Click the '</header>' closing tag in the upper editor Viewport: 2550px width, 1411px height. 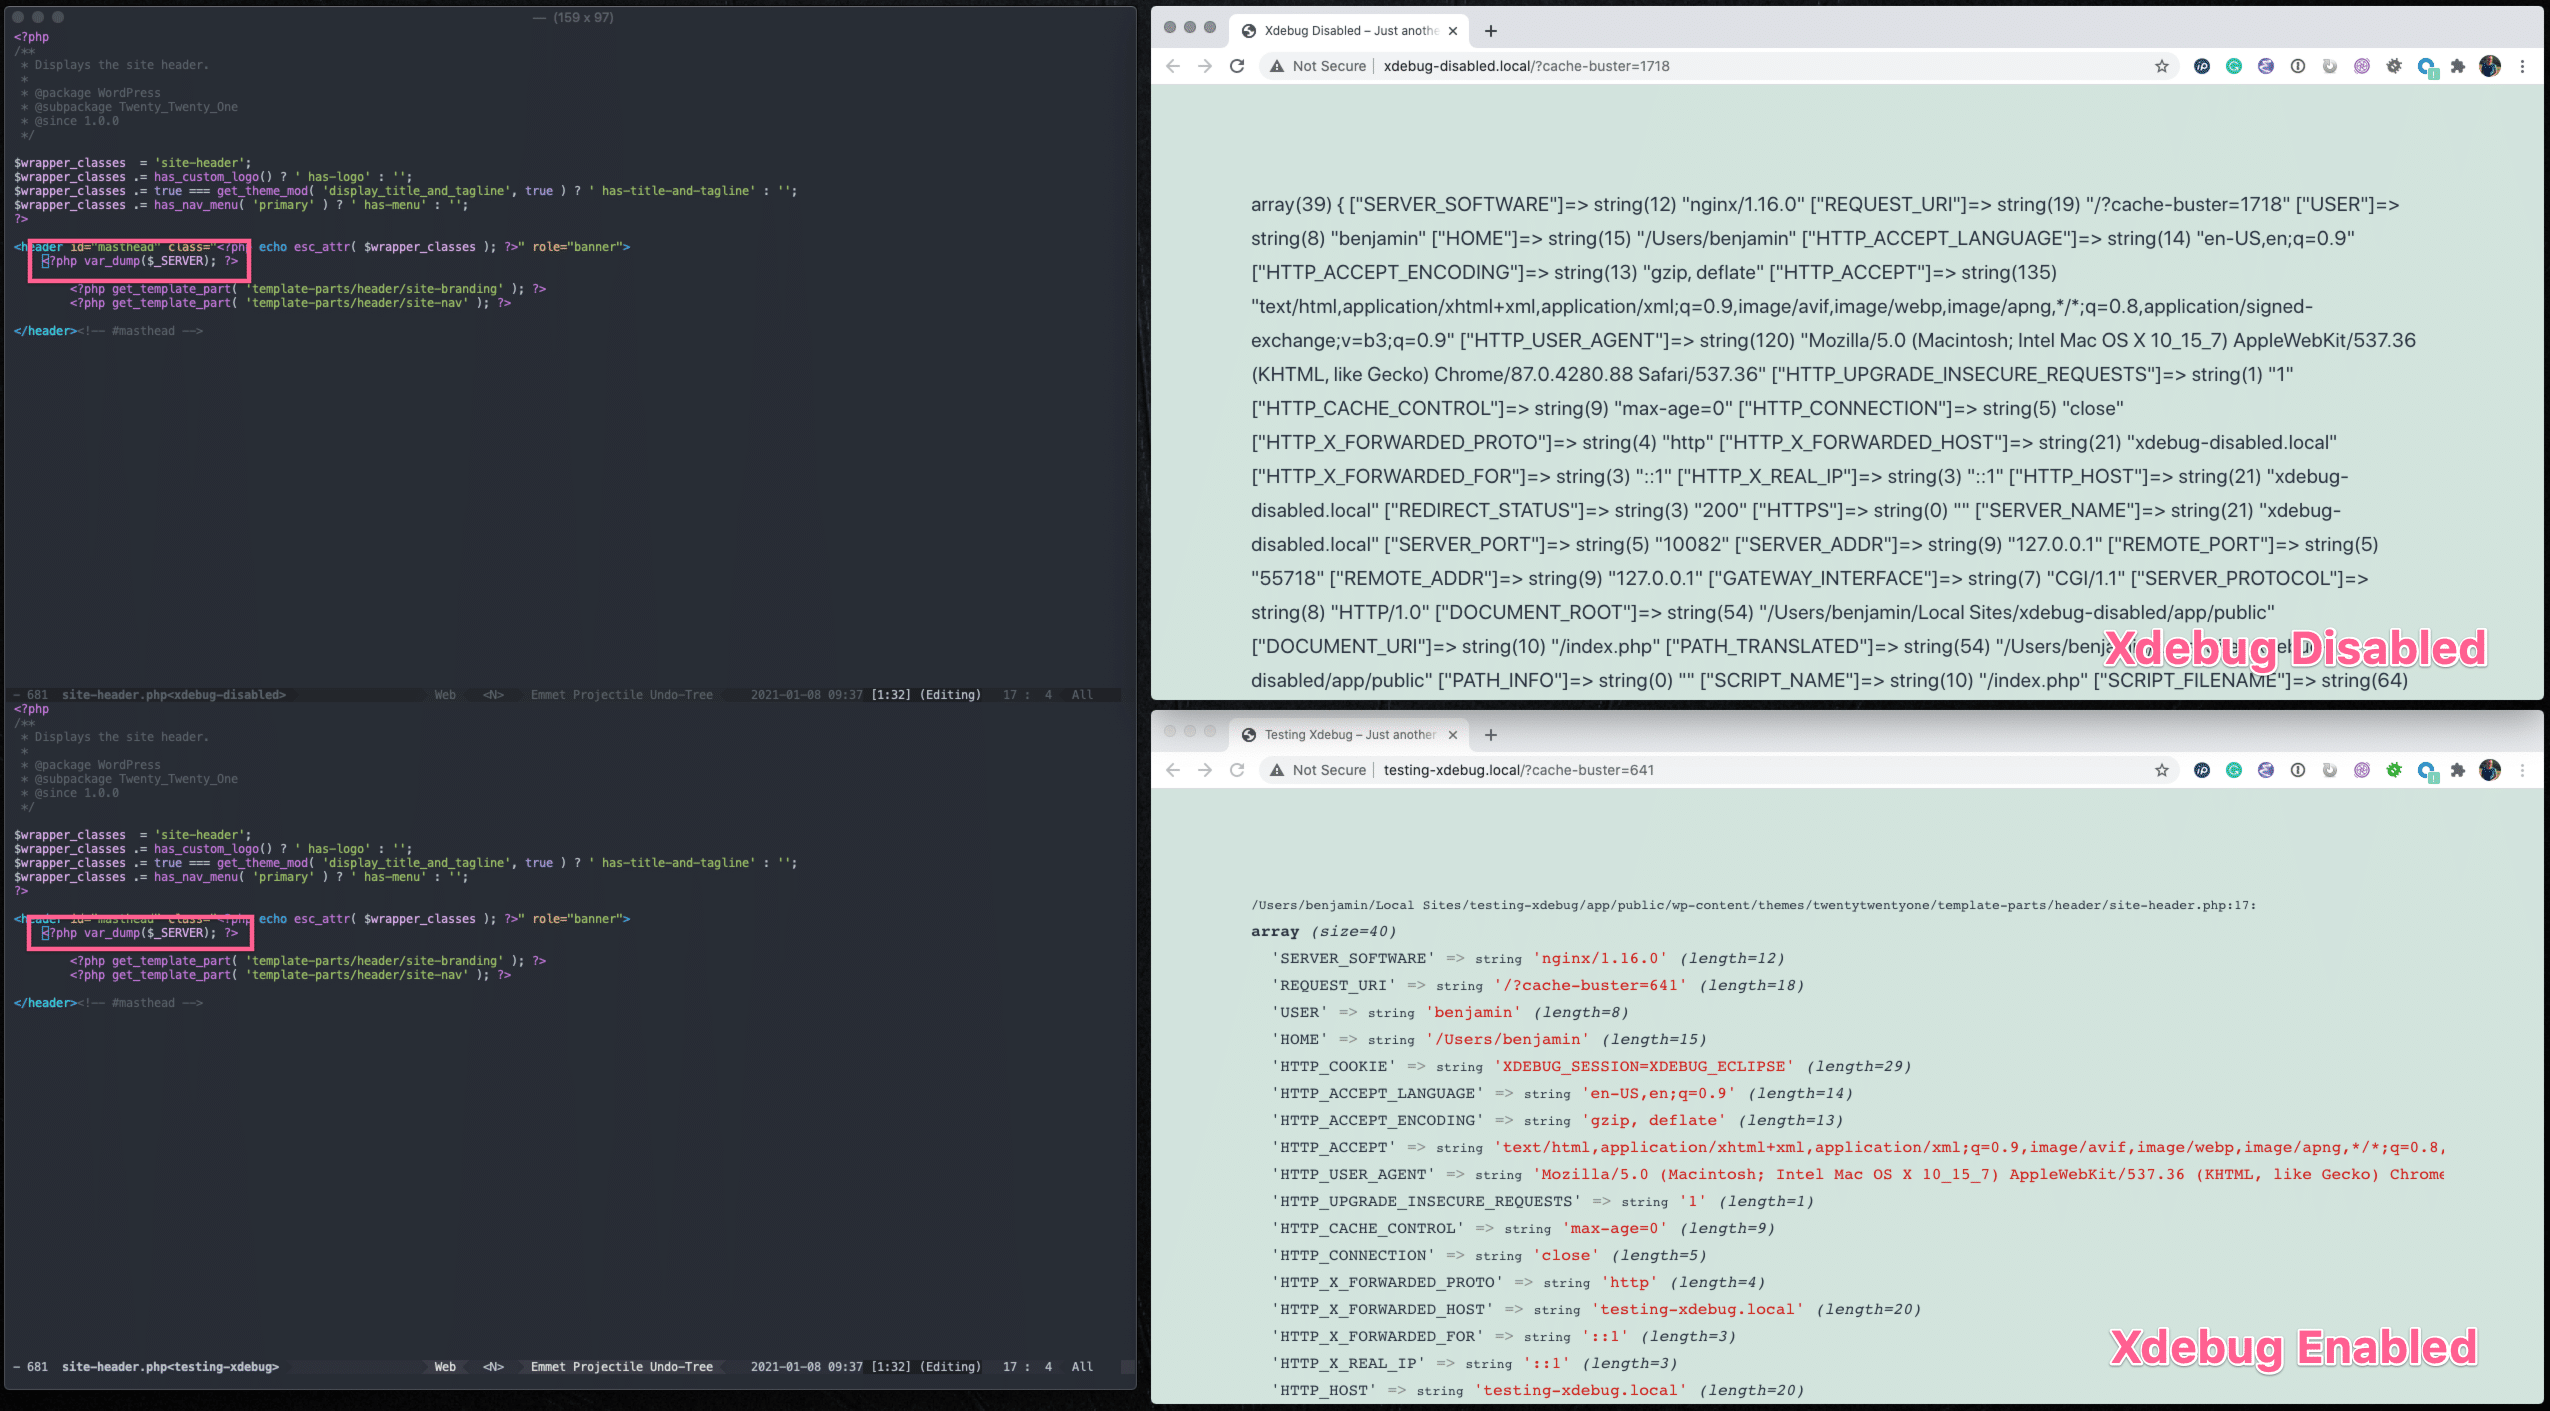(45, 331)
